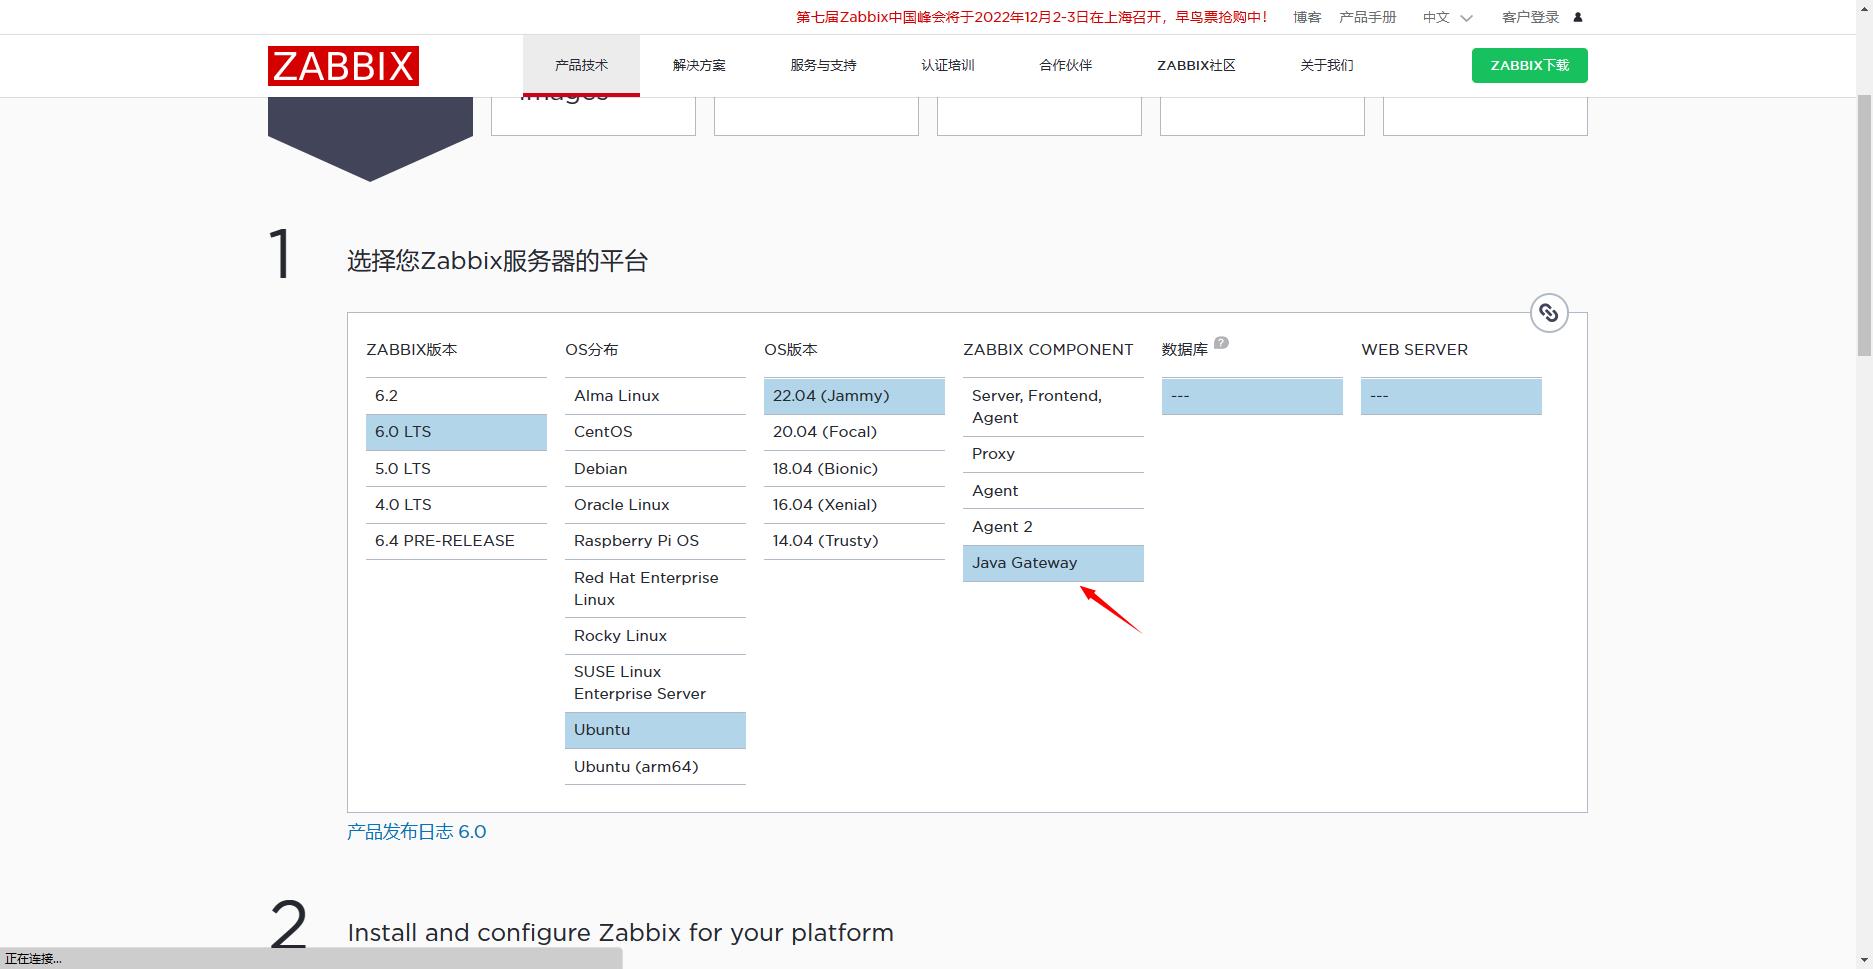Select OS version 20.04 (Focal)
The image size is (1873, 969).
(x=854, y=432)
